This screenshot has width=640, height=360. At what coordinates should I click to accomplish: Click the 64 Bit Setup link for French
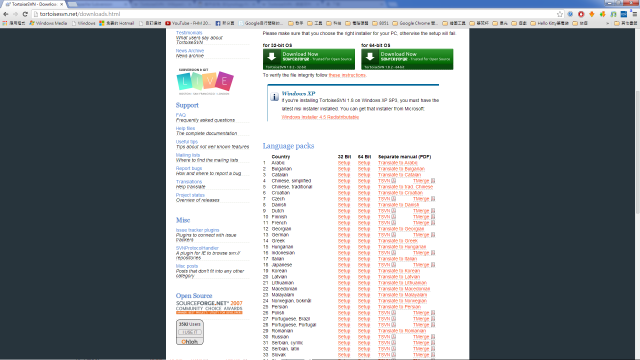(x=364, y=223)
